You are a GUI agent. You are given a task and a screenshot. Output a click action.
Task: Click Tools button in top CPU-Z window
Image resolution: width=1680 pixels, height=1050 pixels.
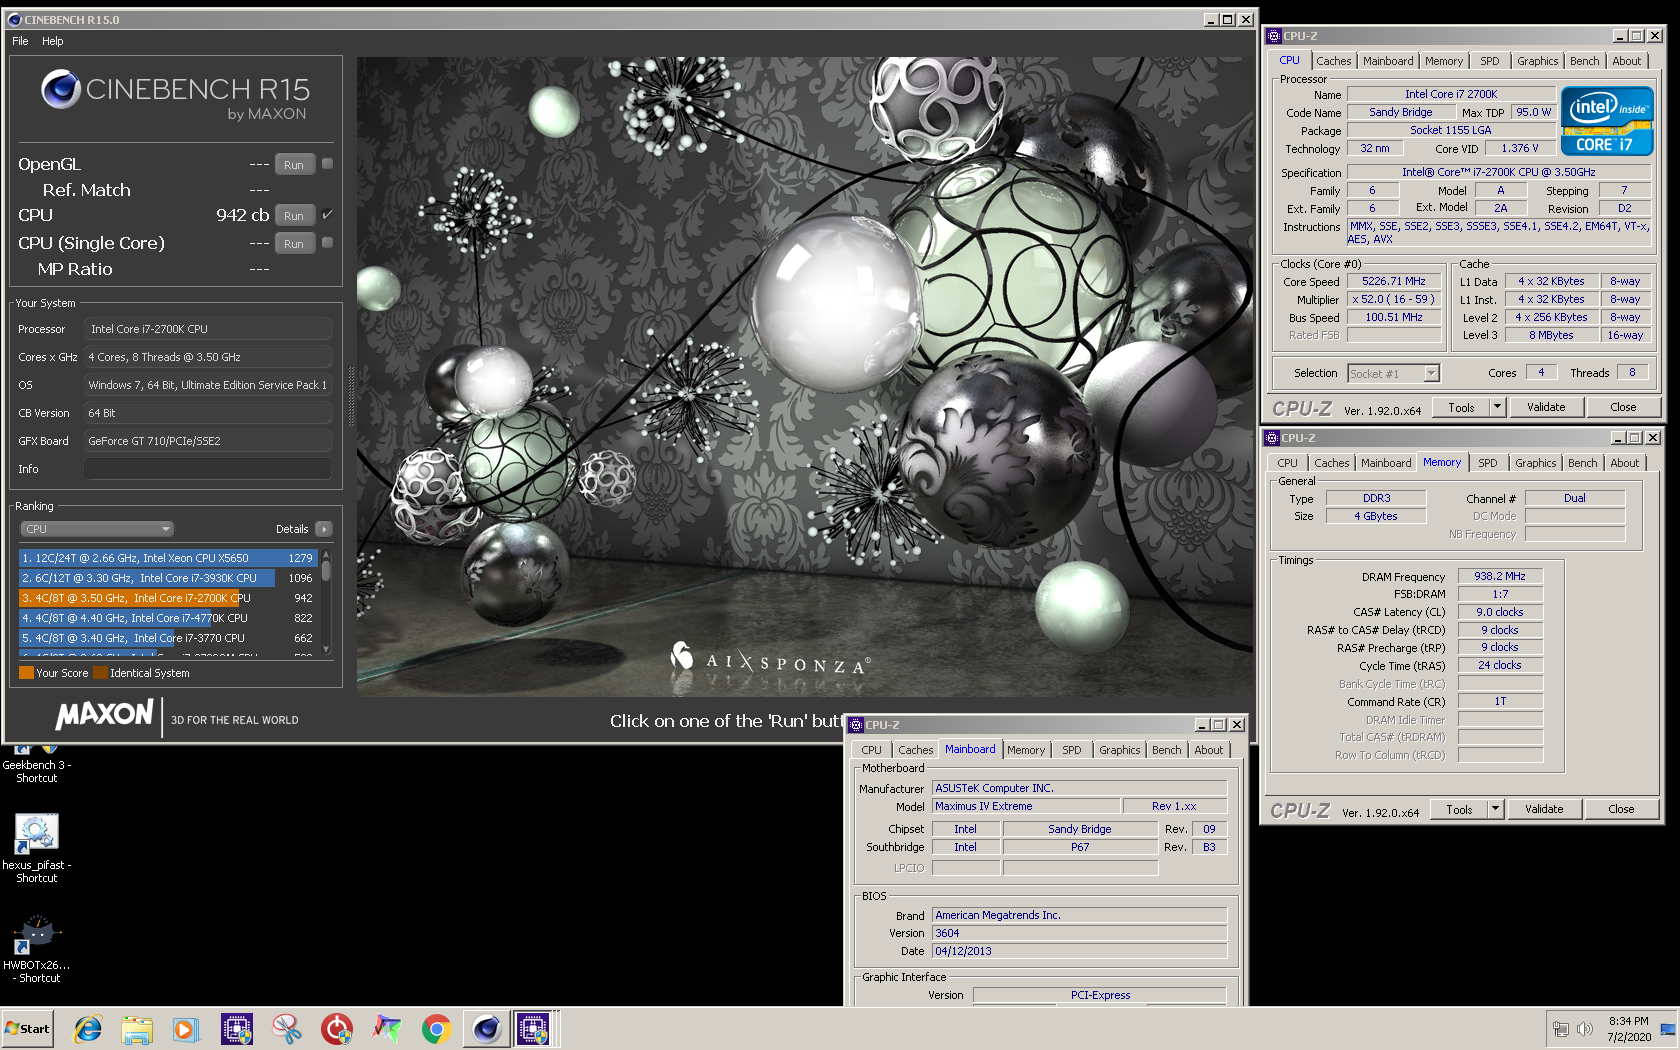pyautogui.click(x=1461, y=407)
